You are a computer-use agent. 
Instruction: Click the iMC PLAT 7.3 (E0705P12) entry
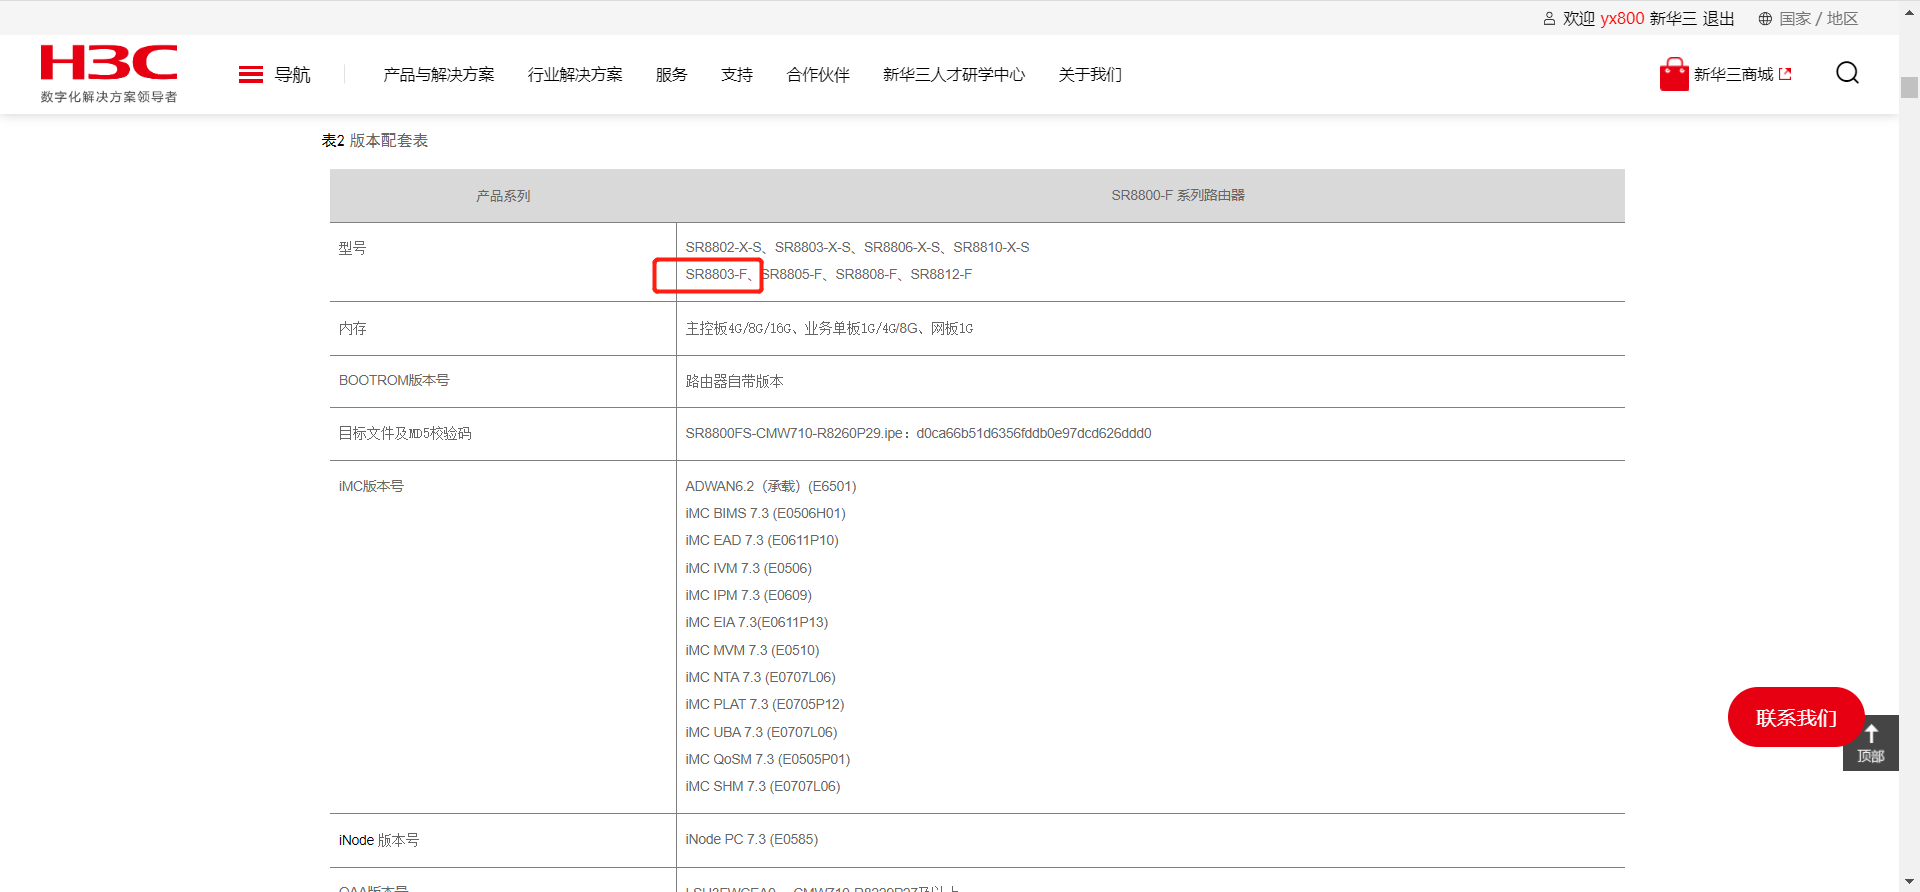(765, 704)
